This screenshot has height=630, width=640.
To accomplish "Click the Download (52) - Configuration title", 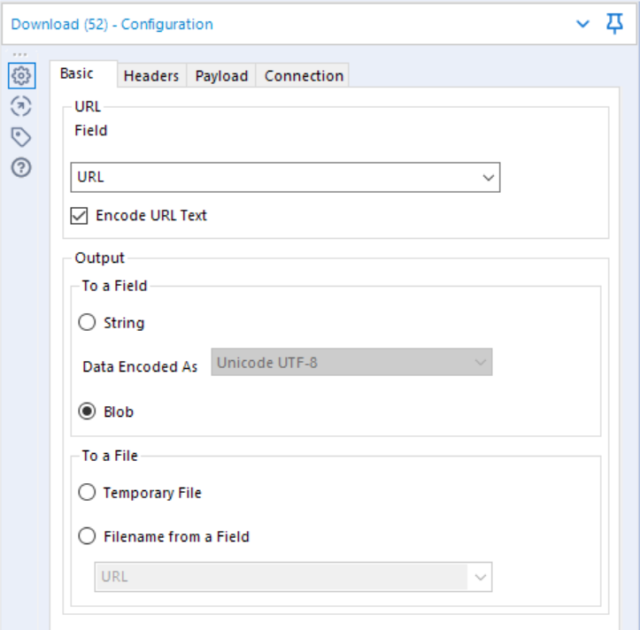I will click(112, 24).
